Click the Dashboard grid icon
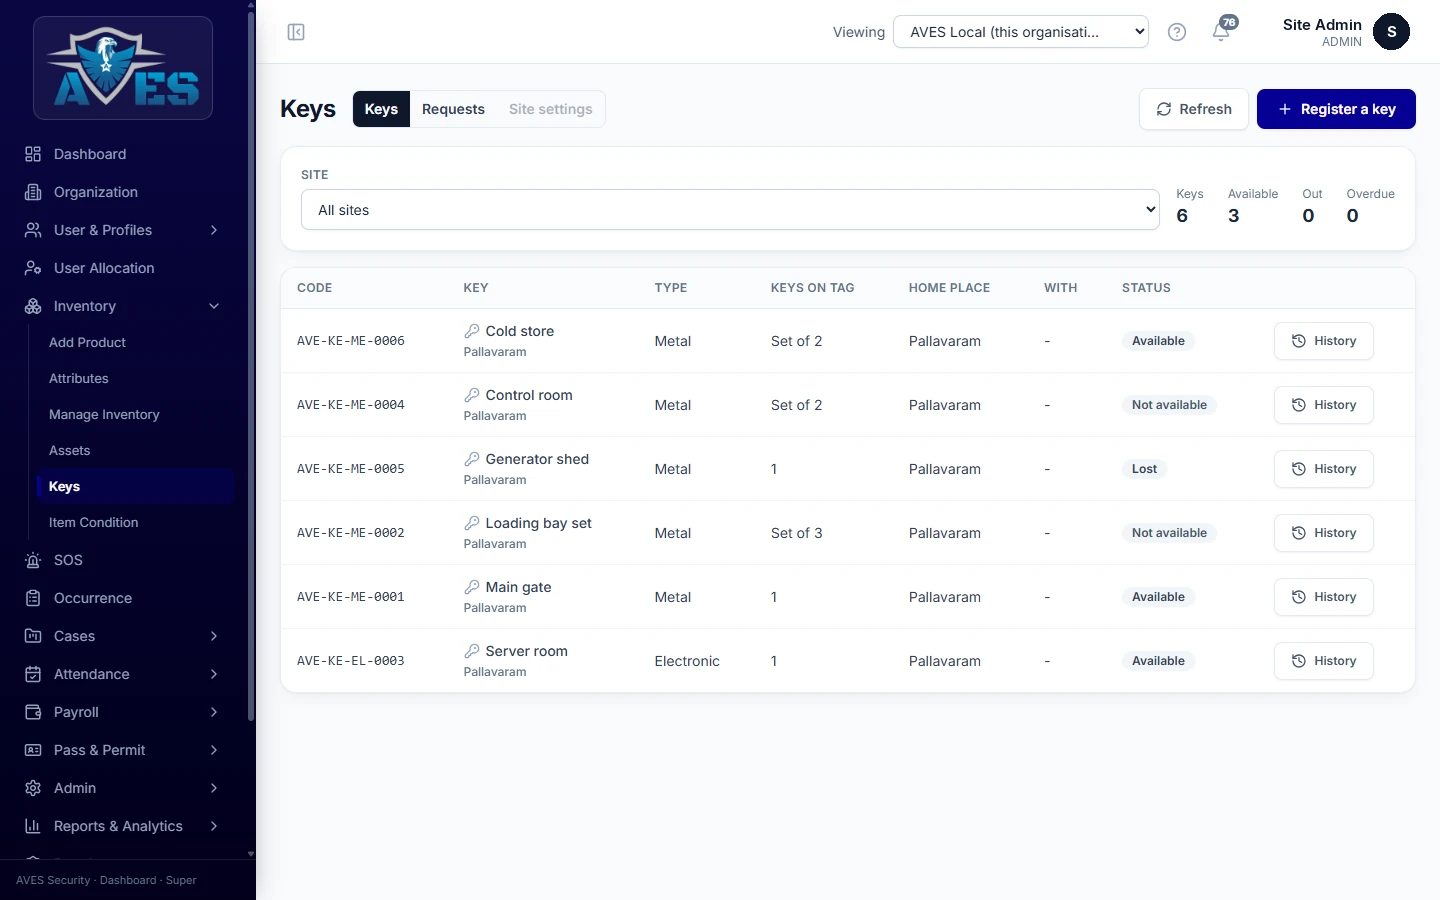 (33, 154)
